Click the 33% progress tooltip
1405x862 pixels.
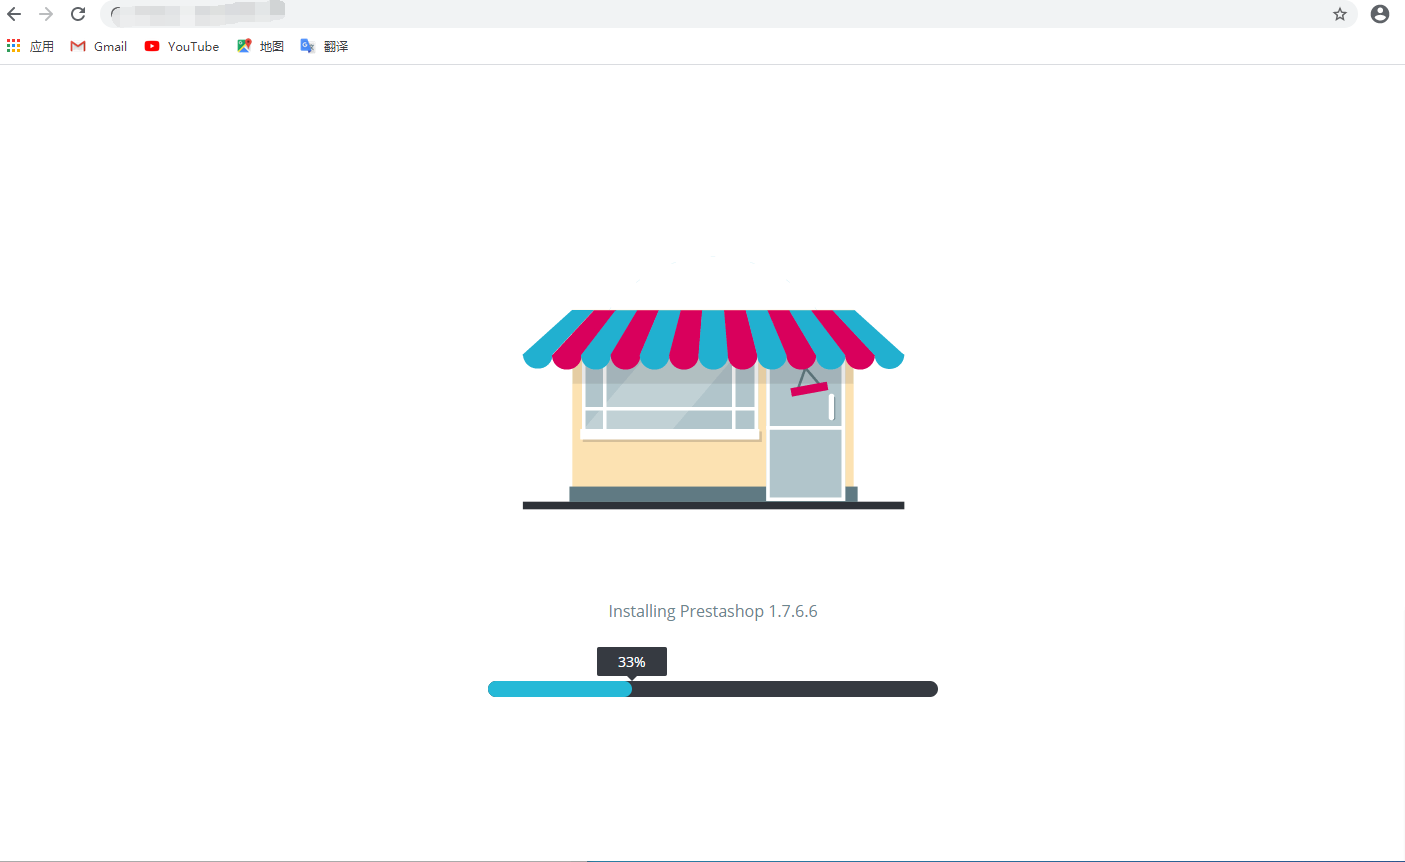point(632,662)
